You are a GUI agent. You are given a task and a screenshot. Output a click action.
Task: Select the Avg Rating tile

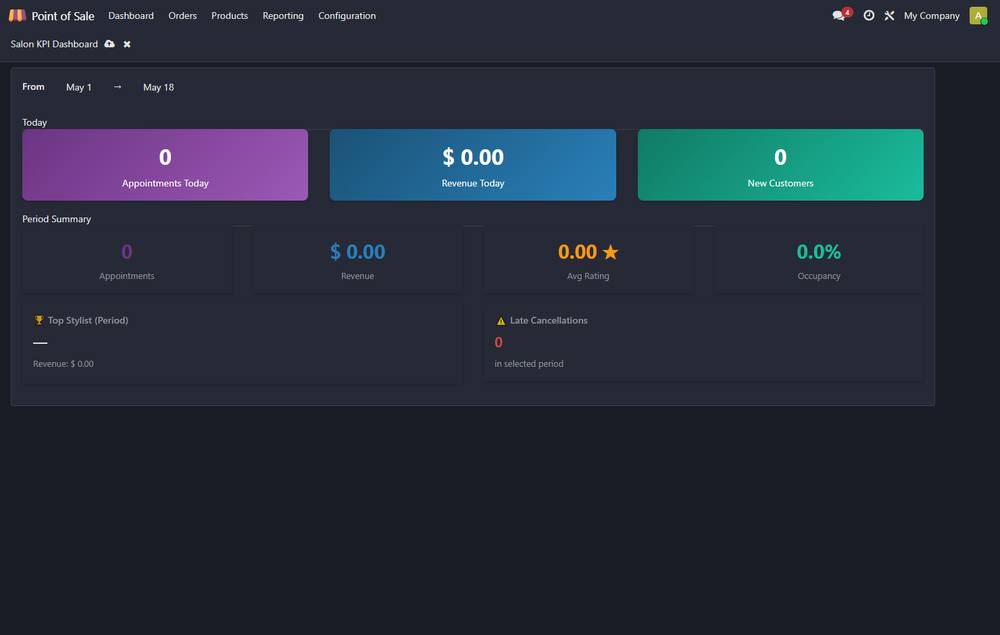(588, 261)
